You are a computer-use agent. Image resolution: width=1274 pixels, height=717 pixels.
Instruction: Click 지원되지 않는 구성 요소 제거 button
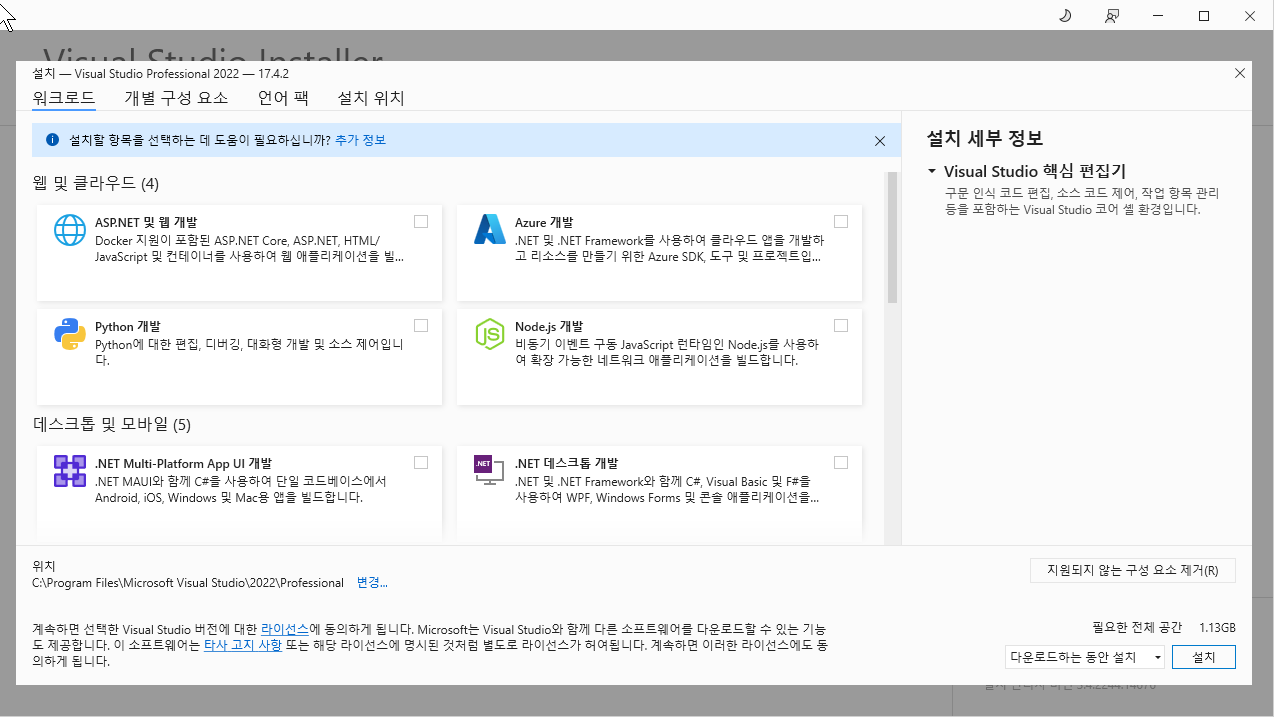pyautogui.click(x=1133, y=571)
